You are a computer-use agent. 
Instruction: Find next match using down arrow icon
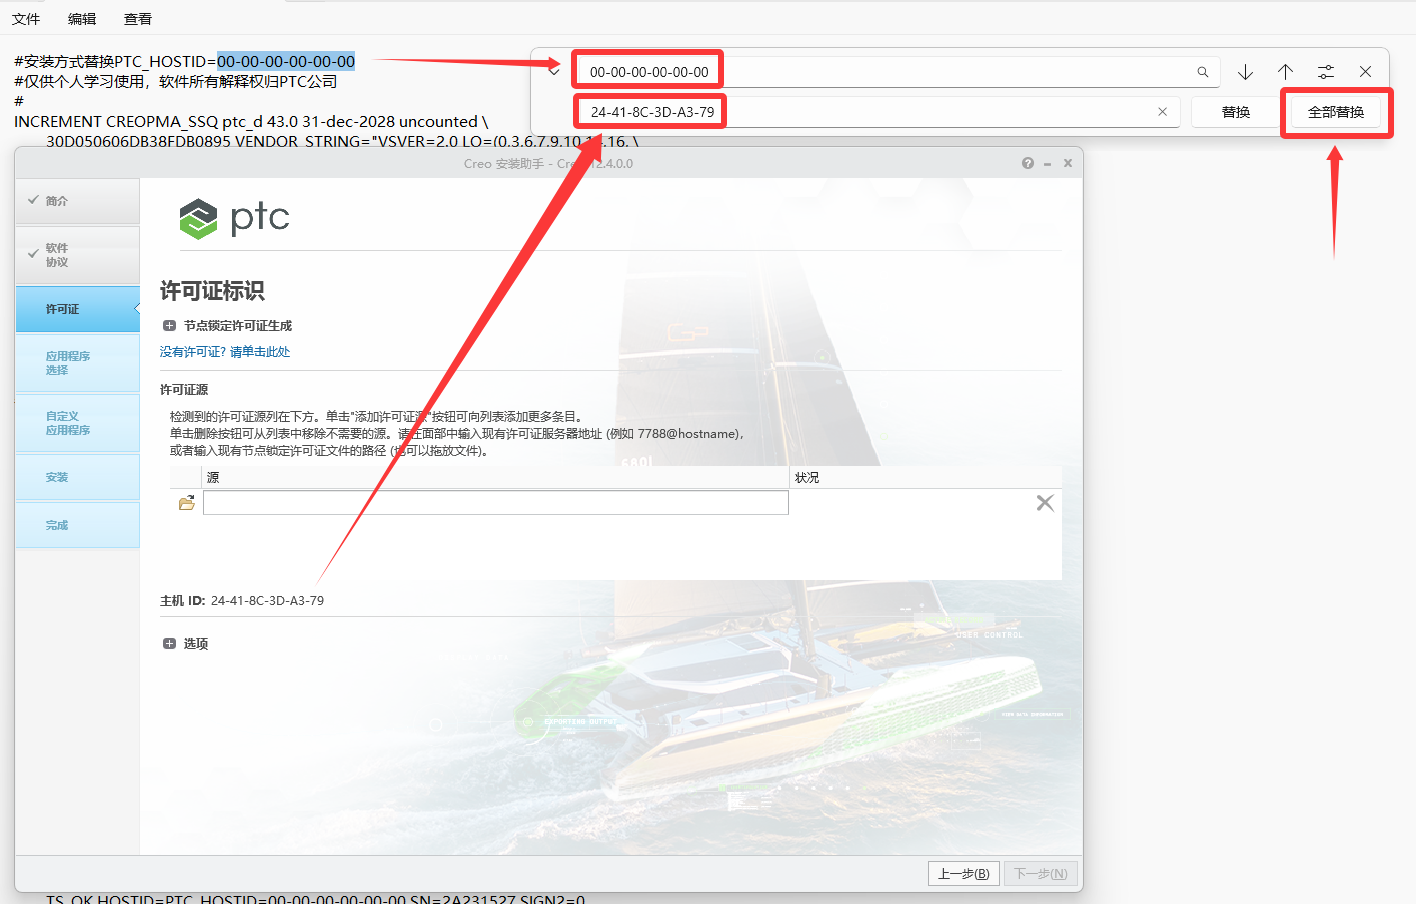[1245, 71]
